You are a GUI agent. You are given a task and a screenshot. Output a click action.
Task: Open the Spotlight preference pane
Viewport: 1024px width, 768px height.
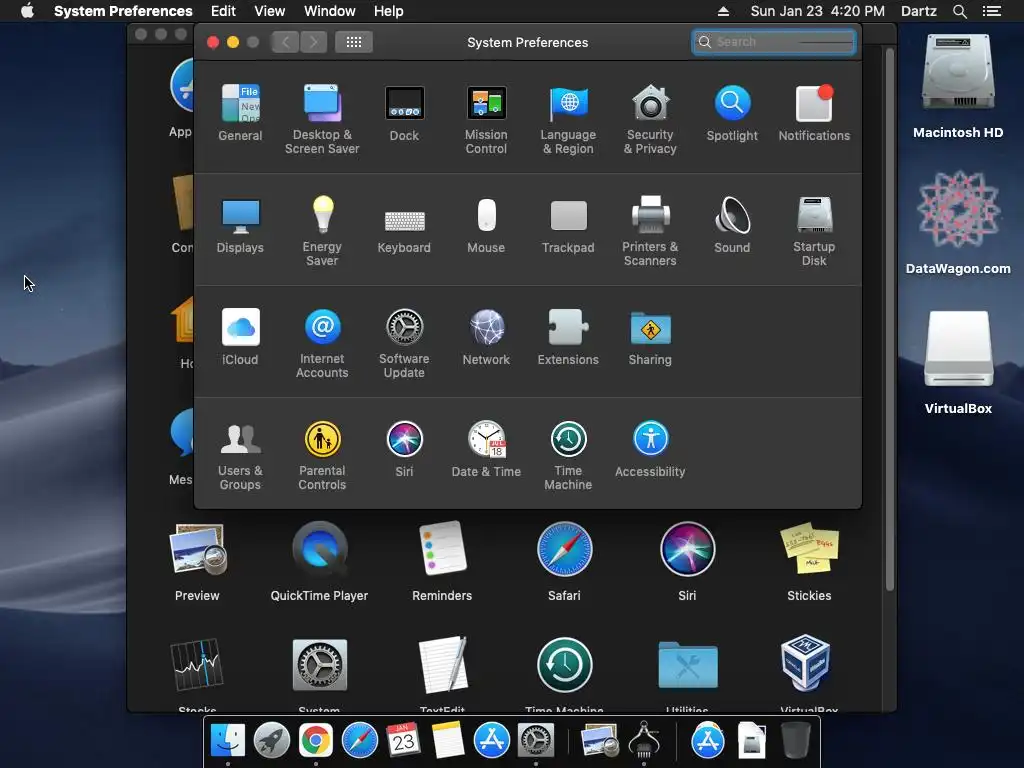click(732, 112)
